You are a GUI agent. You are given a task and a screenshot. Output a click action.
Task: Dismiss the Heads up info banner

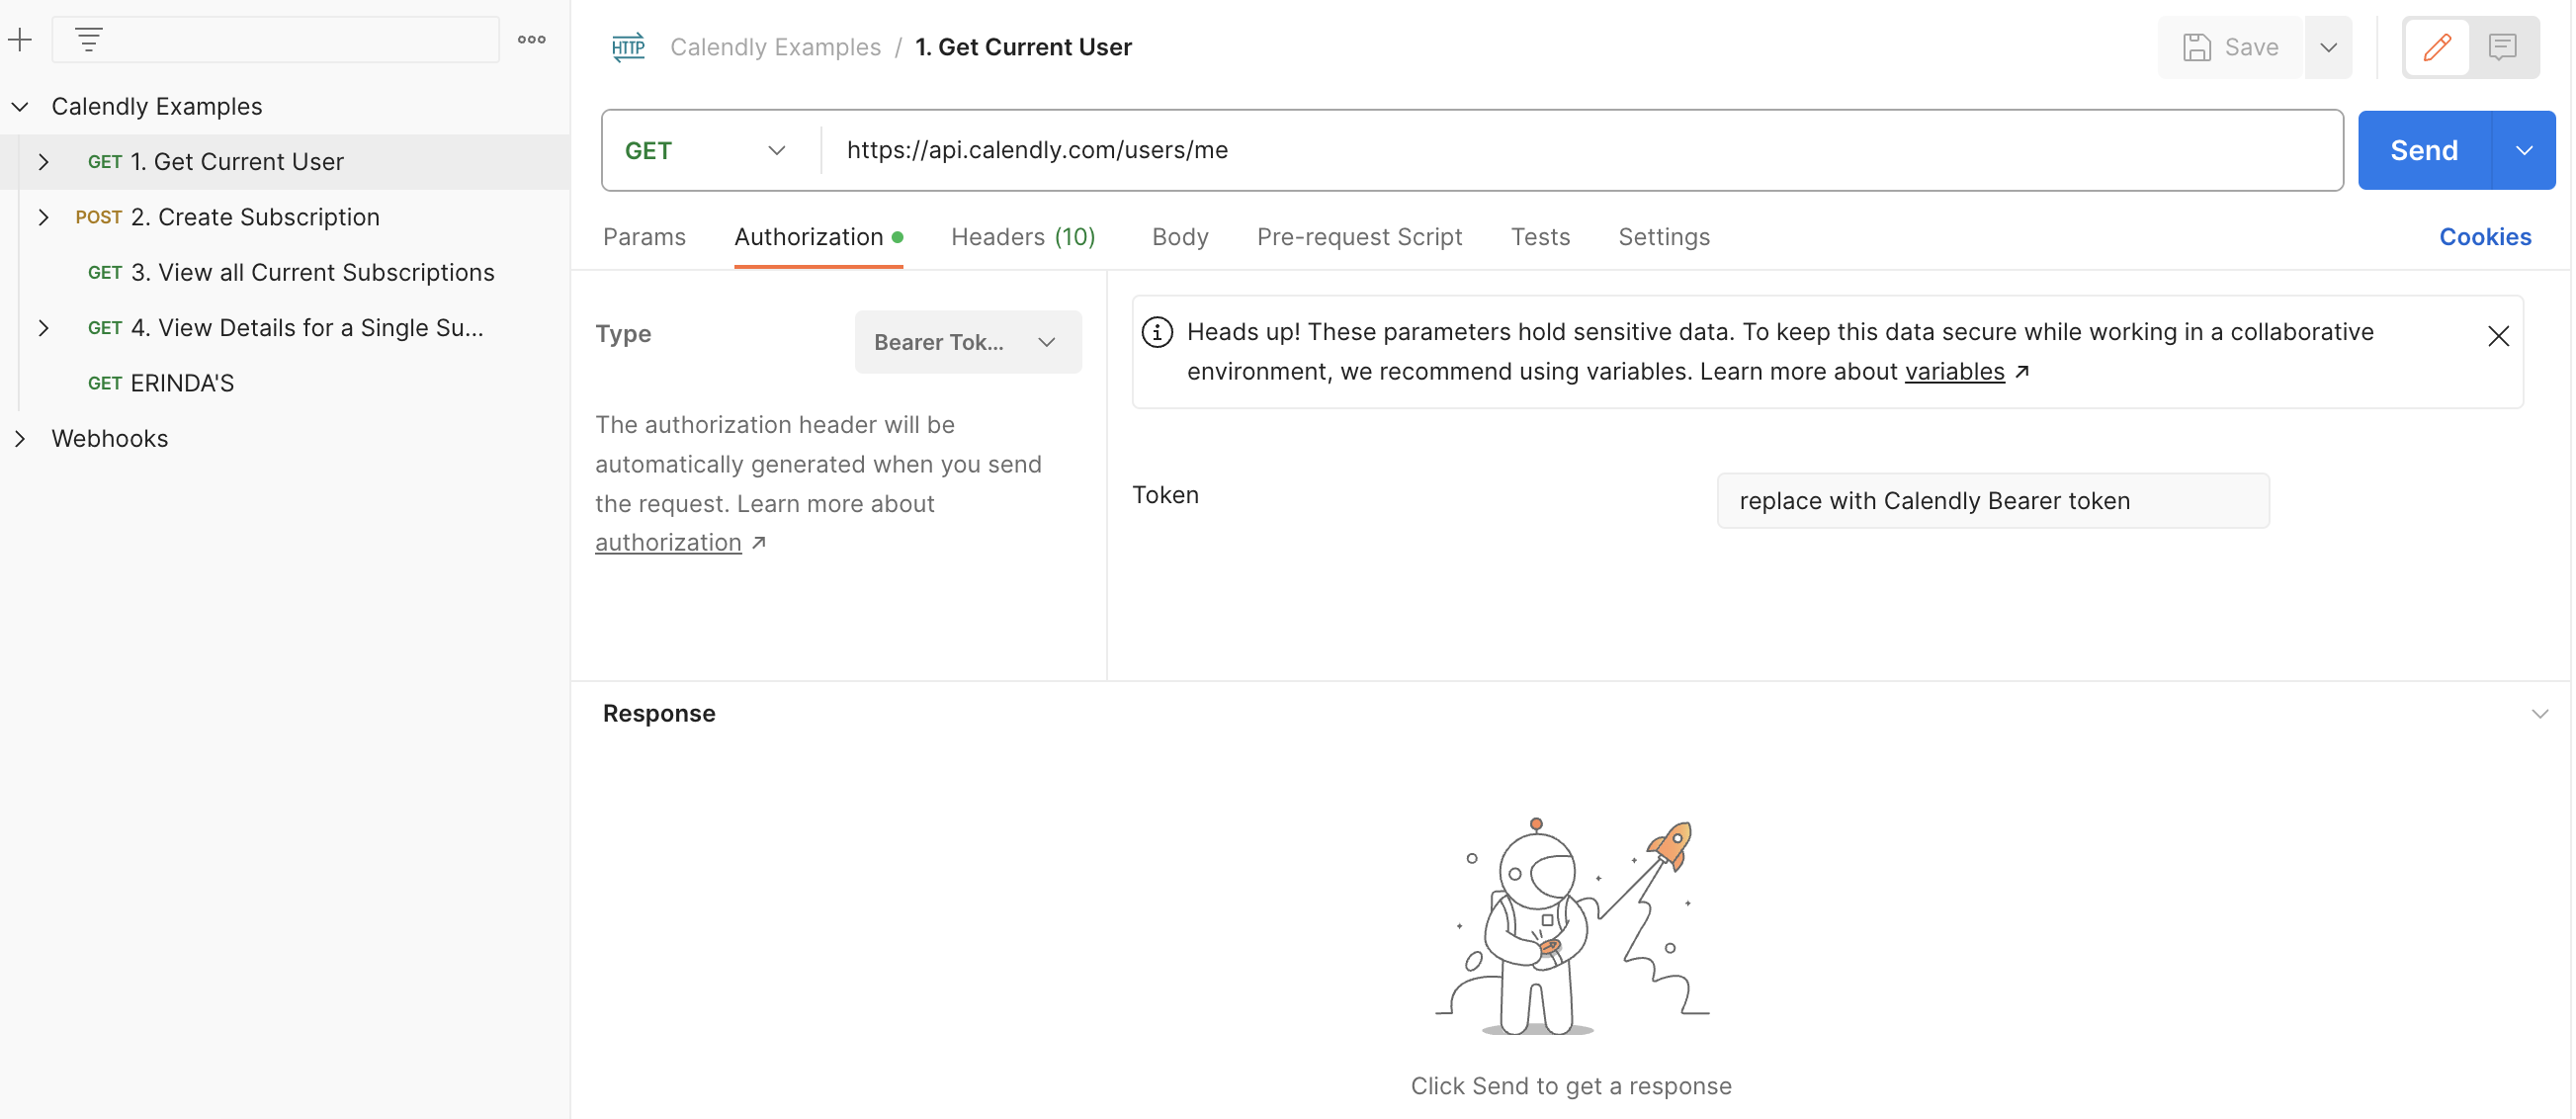pos(2497,336)
